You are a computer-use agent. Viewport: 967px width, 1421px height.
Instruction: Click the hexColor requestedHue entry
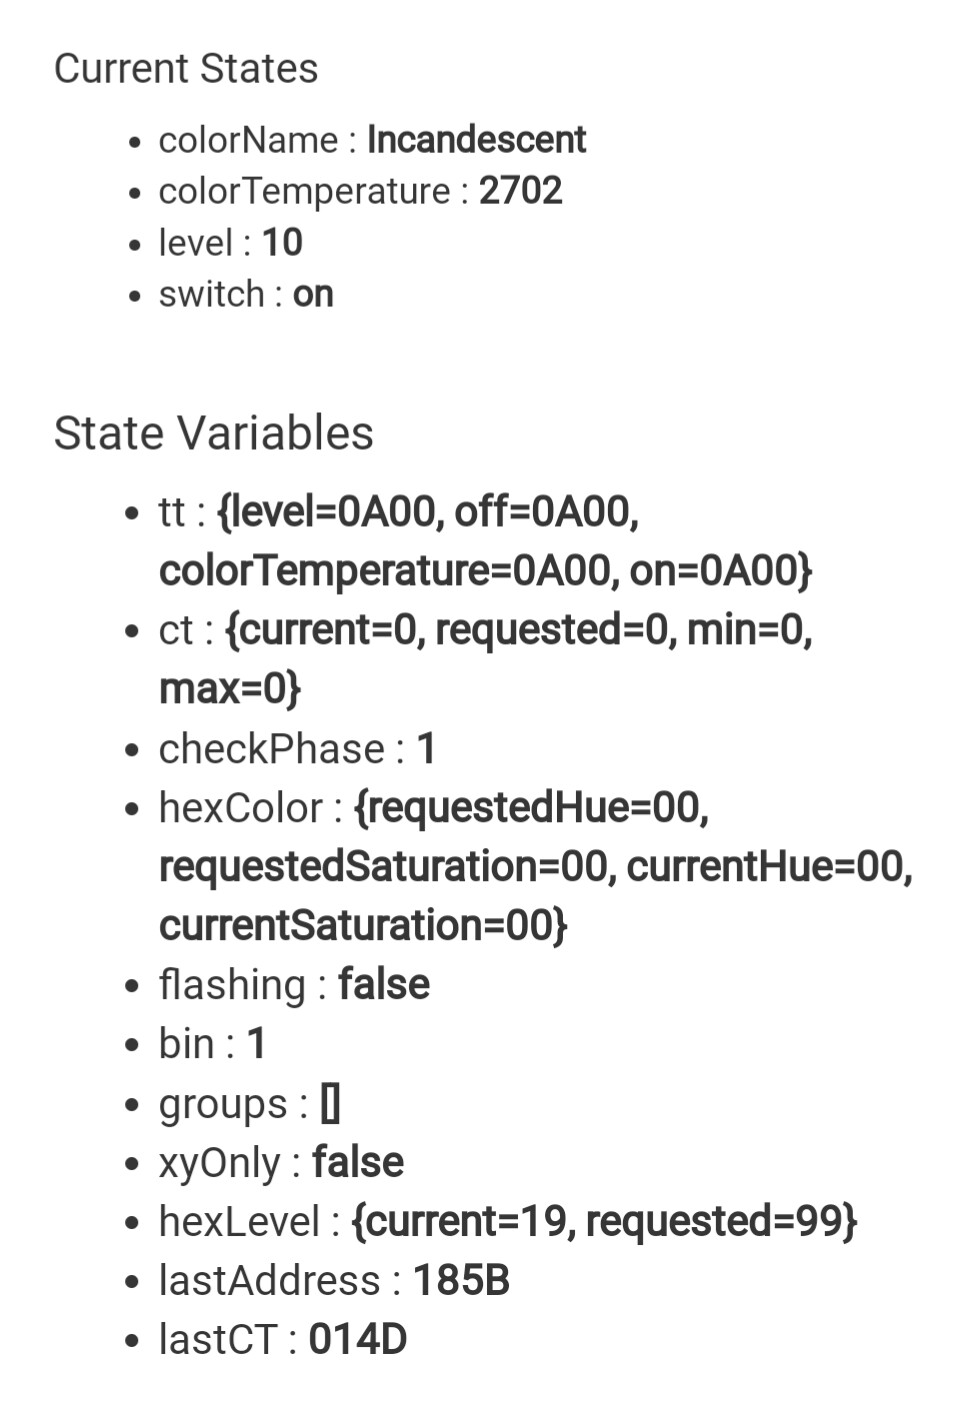click(532, 808)
